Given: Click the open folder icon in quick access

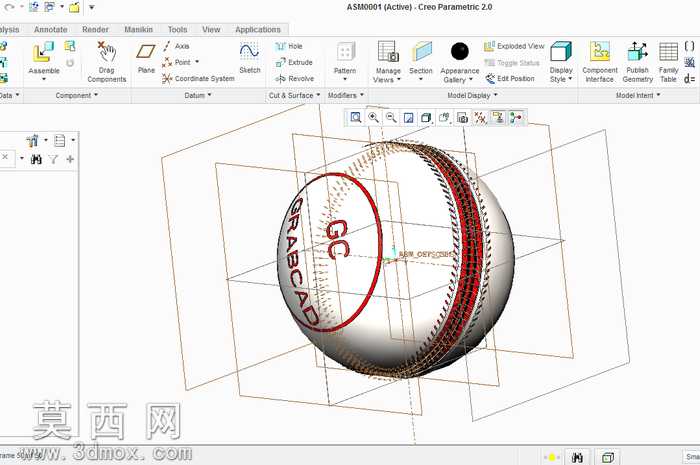Looking at the screenshot, I should pos(74,7).
